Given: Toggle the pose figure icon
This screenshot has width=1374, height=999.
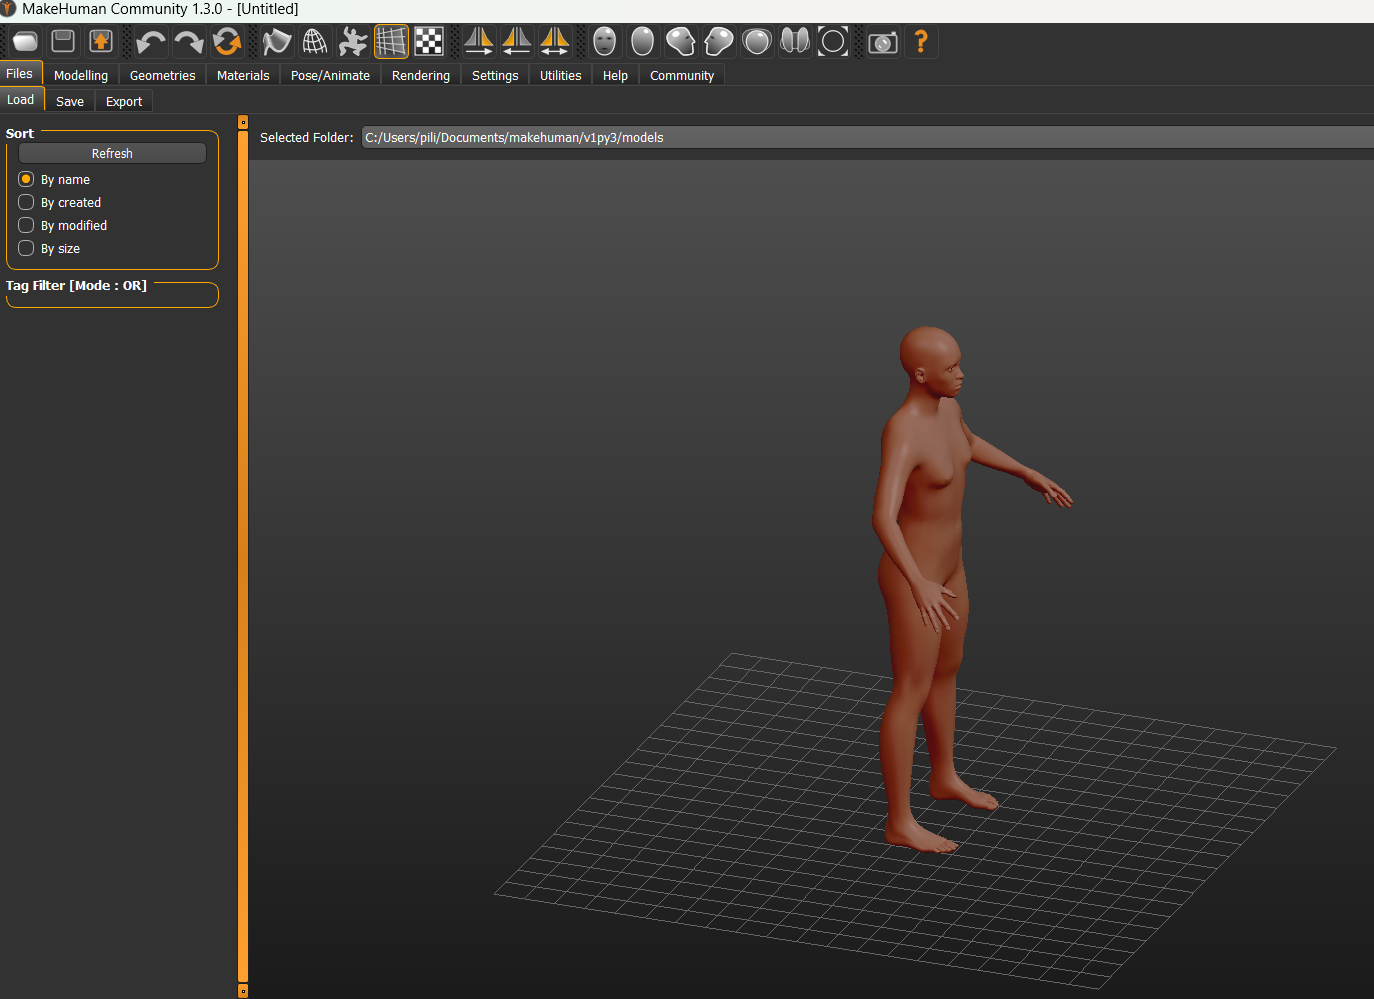Looking at the screenshot, I should 353,42.
